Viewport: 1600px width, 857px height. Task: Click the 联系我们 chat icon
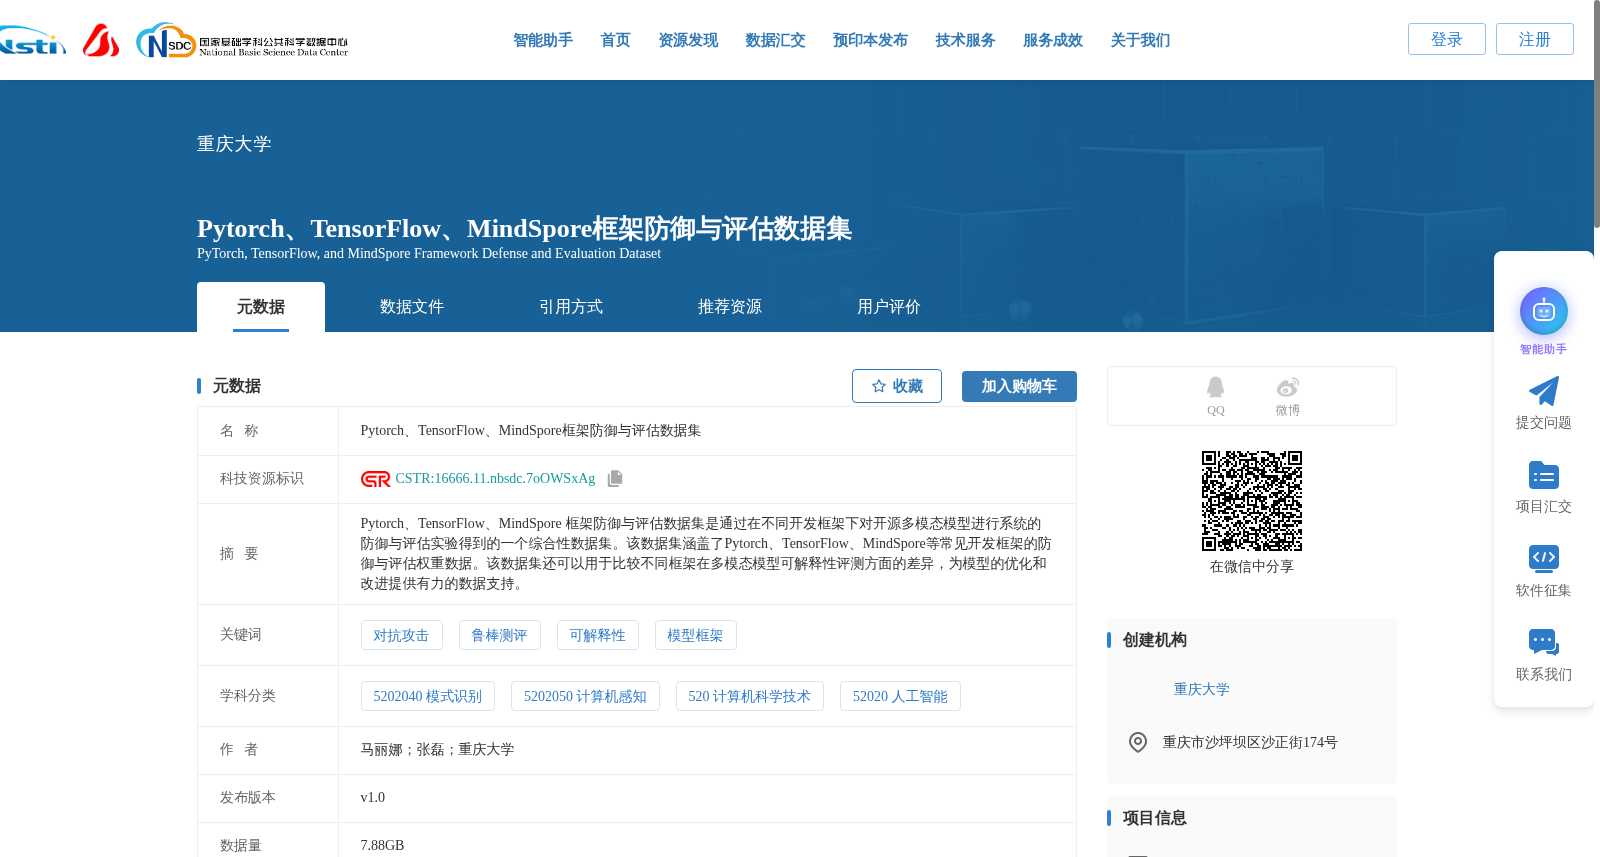coord(1544,642)
